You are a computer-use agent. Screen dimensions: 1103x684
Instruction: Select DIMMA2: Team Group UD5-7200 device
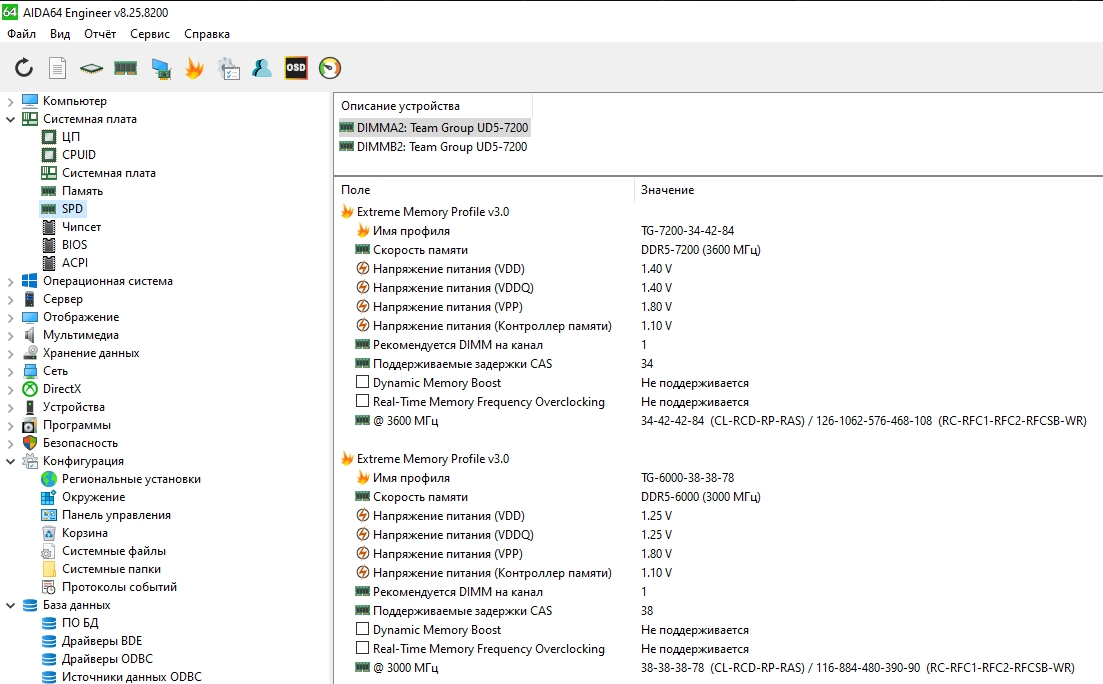442,127
